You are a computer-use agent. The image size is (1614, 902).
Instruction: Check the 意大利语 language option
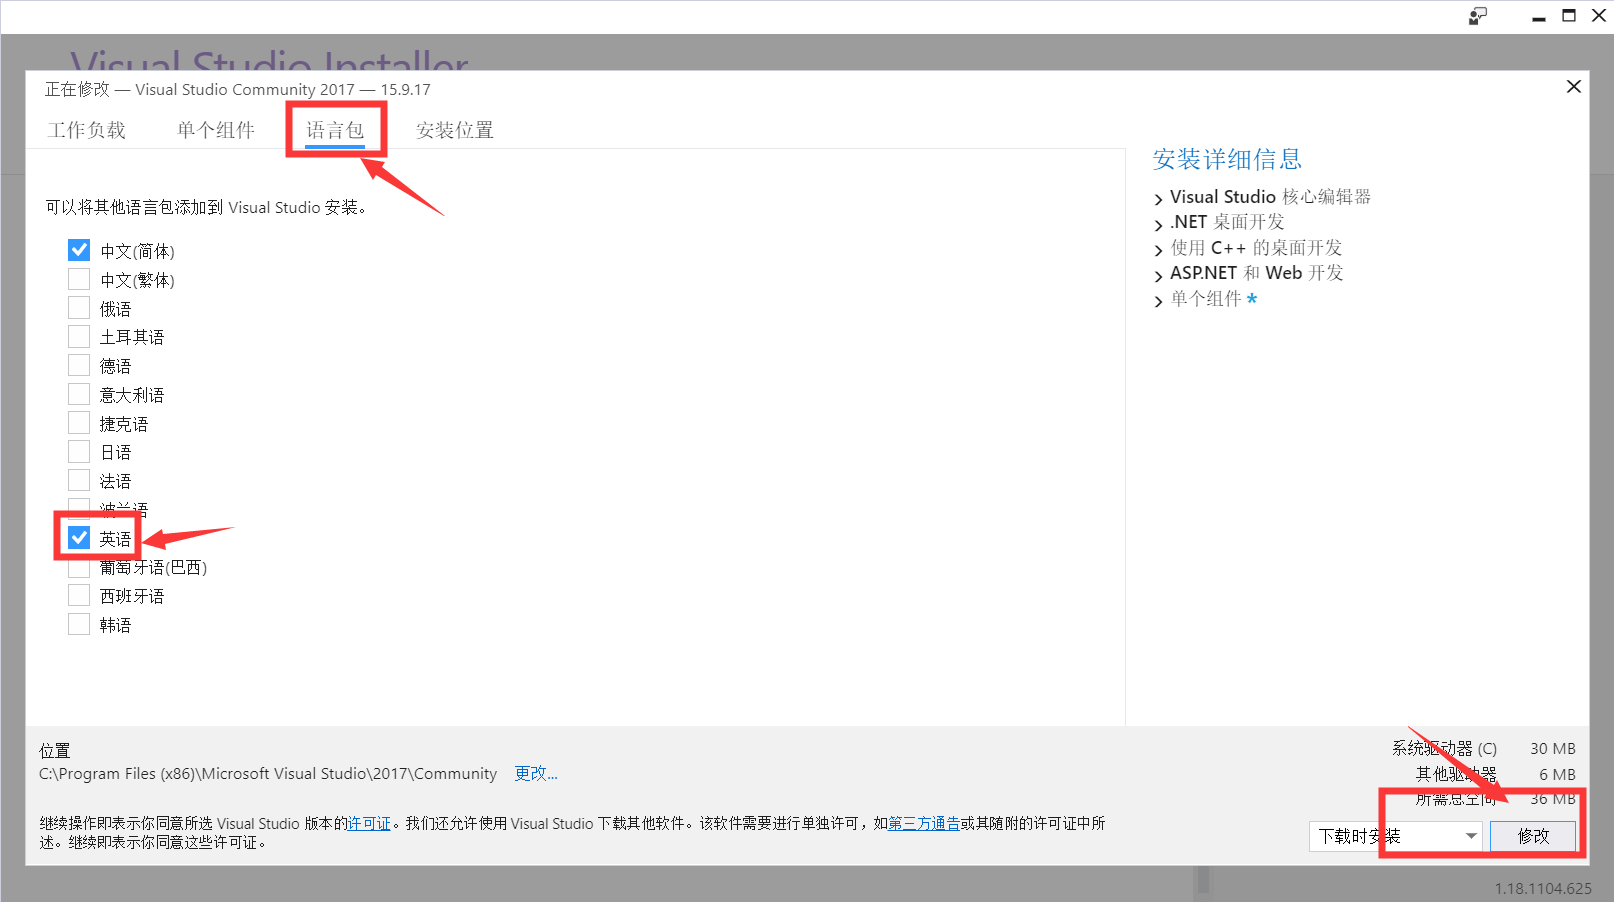click(x=79, y=394)
